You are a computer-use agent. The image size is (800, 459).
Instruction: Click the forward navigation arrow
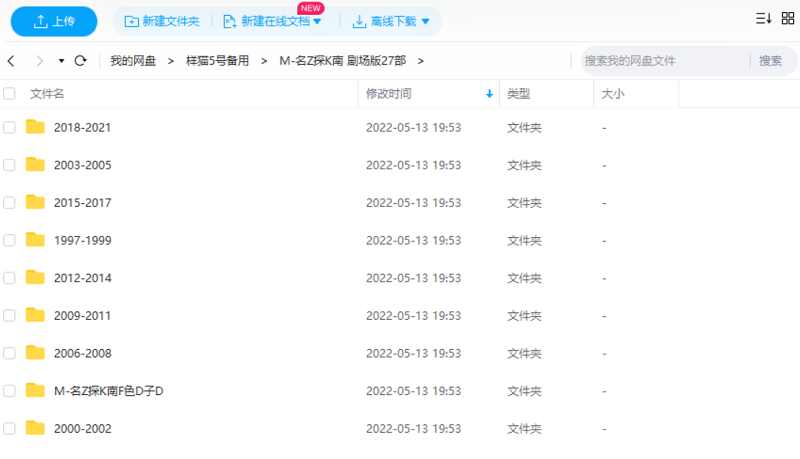(39, 61)
